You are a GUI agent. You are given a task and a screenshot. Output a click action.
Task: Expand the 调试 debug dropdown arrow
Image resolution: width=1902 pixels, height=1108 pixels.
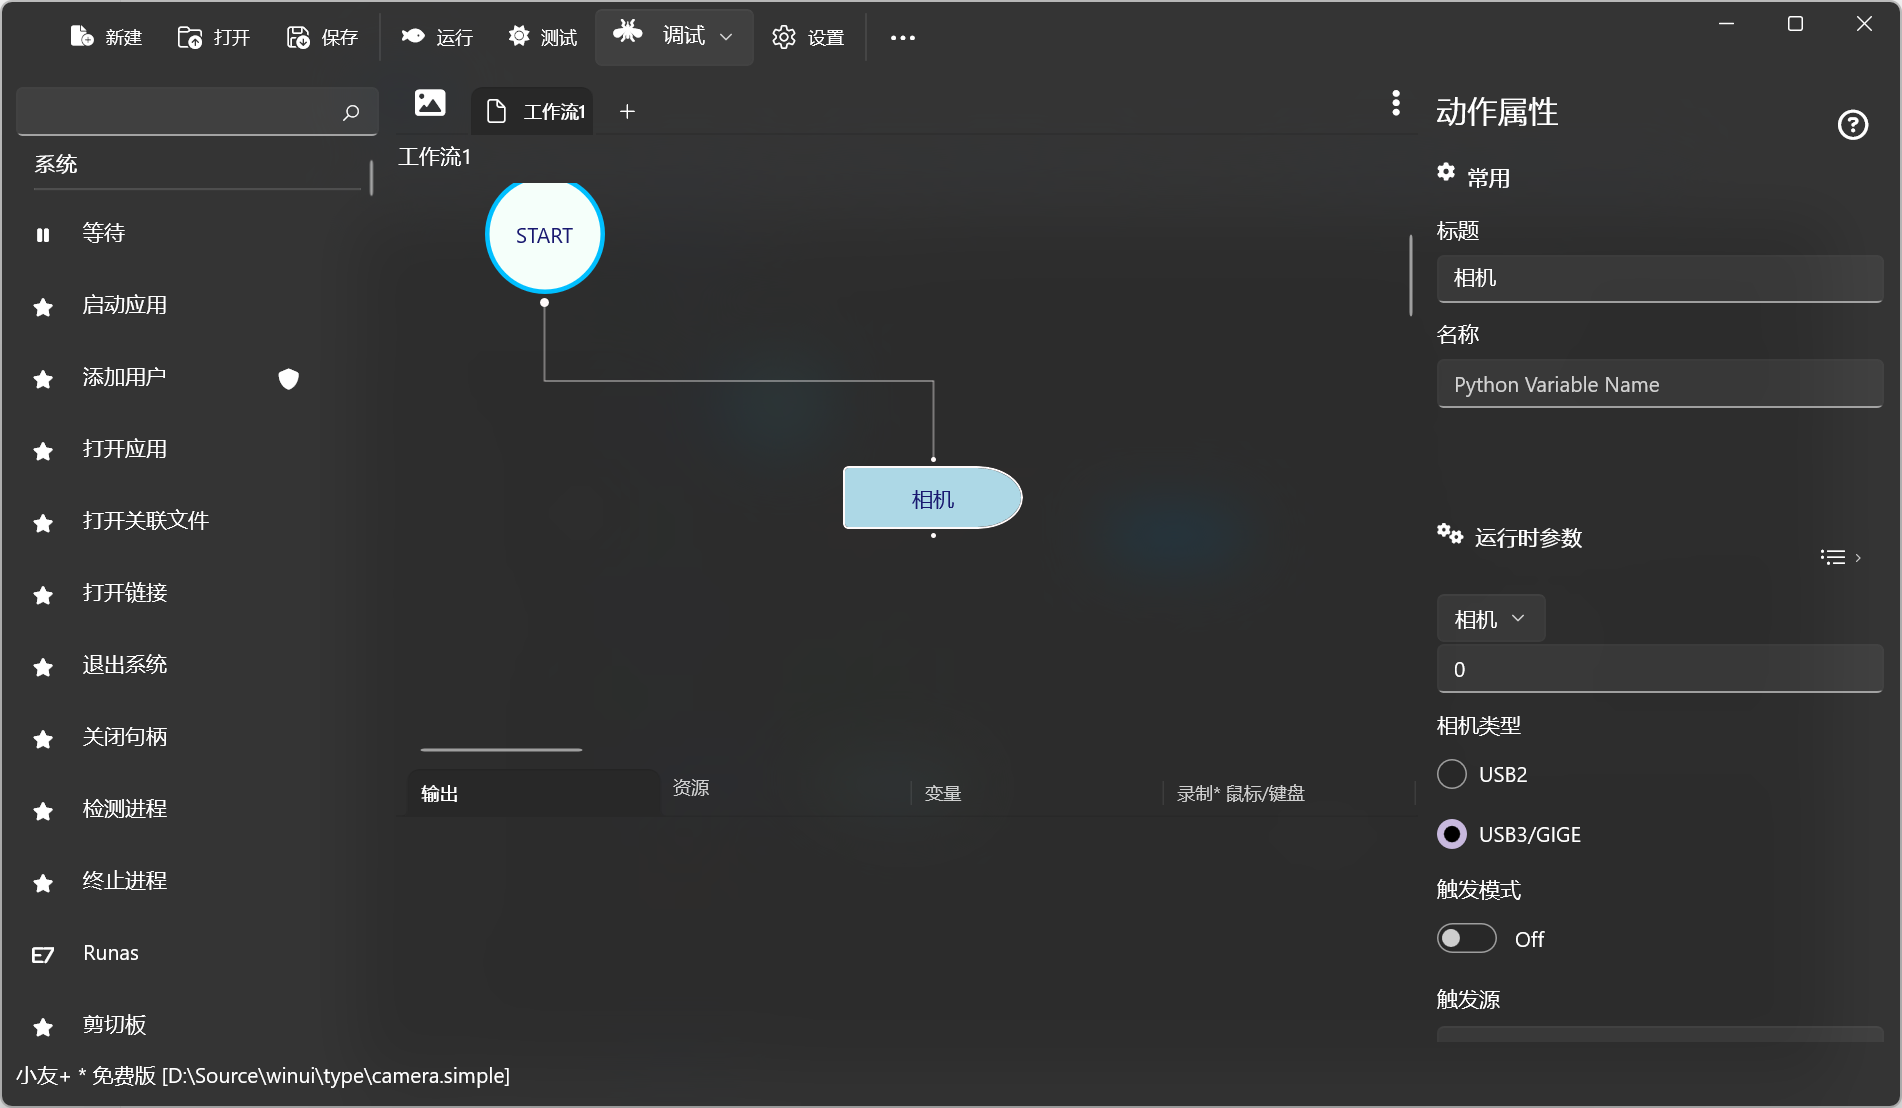(726, 37)
